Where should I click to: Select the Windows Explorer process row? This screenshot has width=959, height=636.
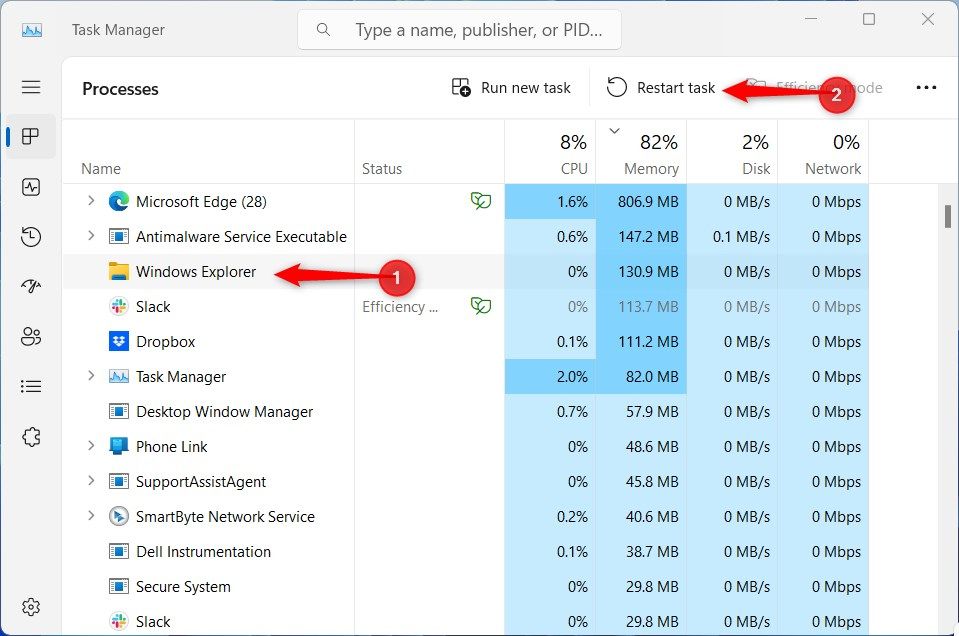(x=465, y=272)
